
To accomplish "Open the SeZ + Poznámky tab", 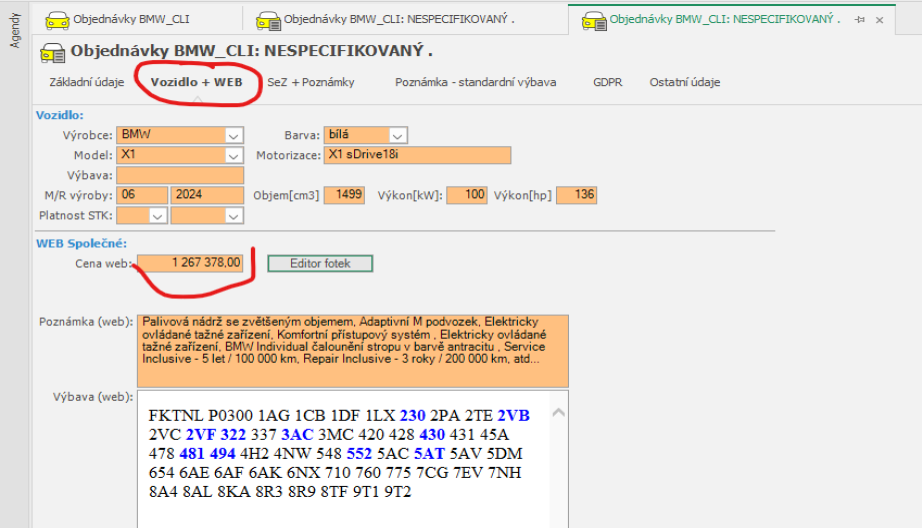I will pyautogui.click(x=310, y=82).
